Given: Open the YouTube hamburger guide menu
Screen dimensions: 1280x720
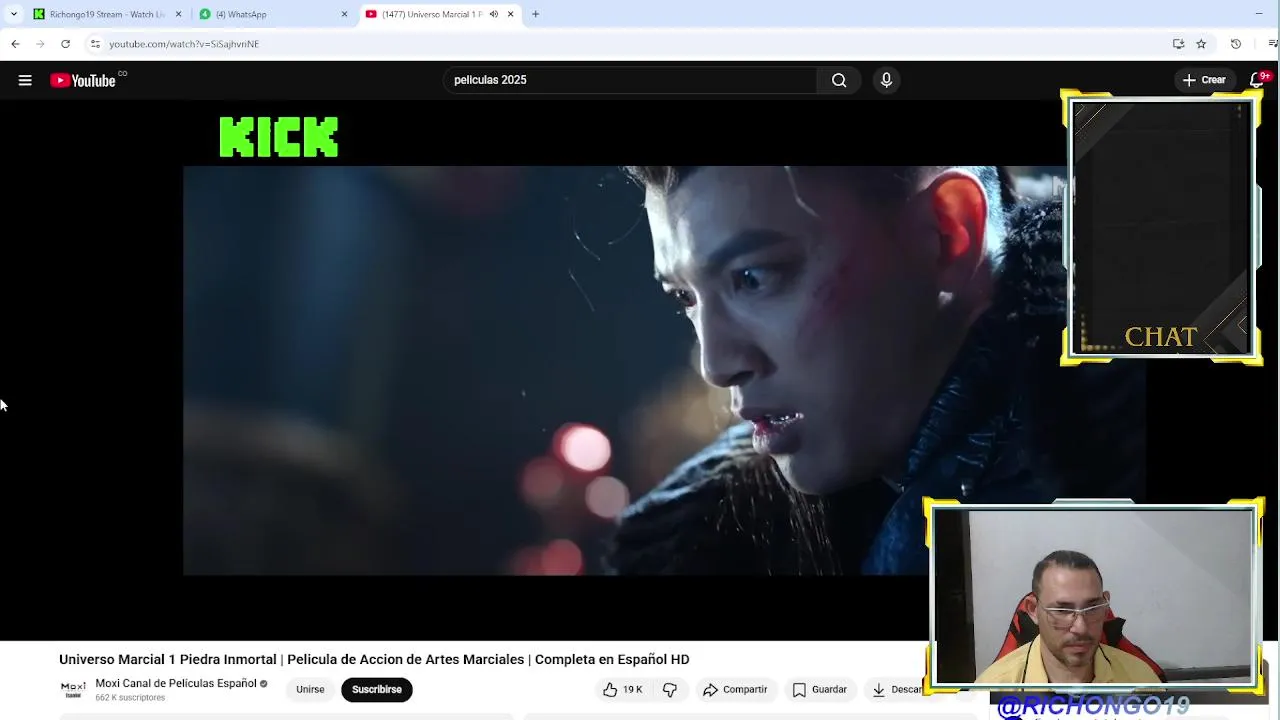Looking at the screenshot, I should [x=25, y=80].
